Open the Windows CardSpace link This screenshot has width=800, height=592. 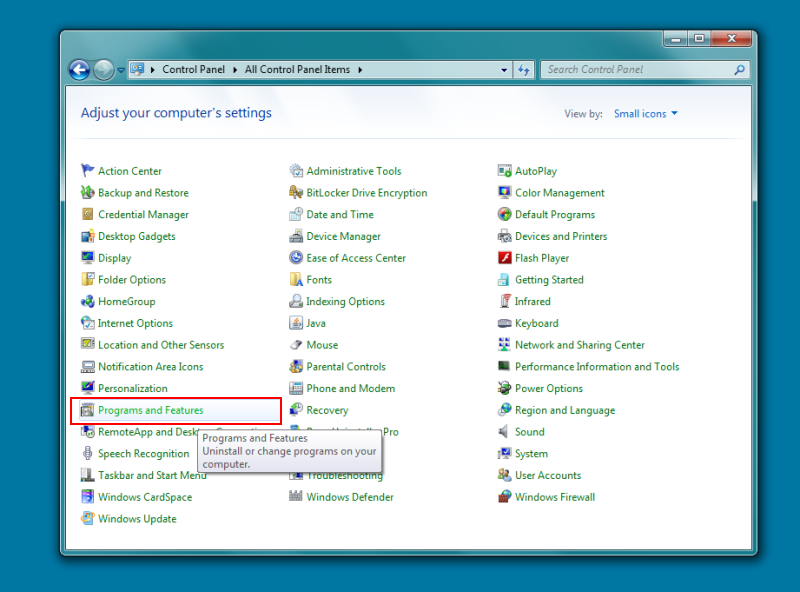click(x=145, y=497)
